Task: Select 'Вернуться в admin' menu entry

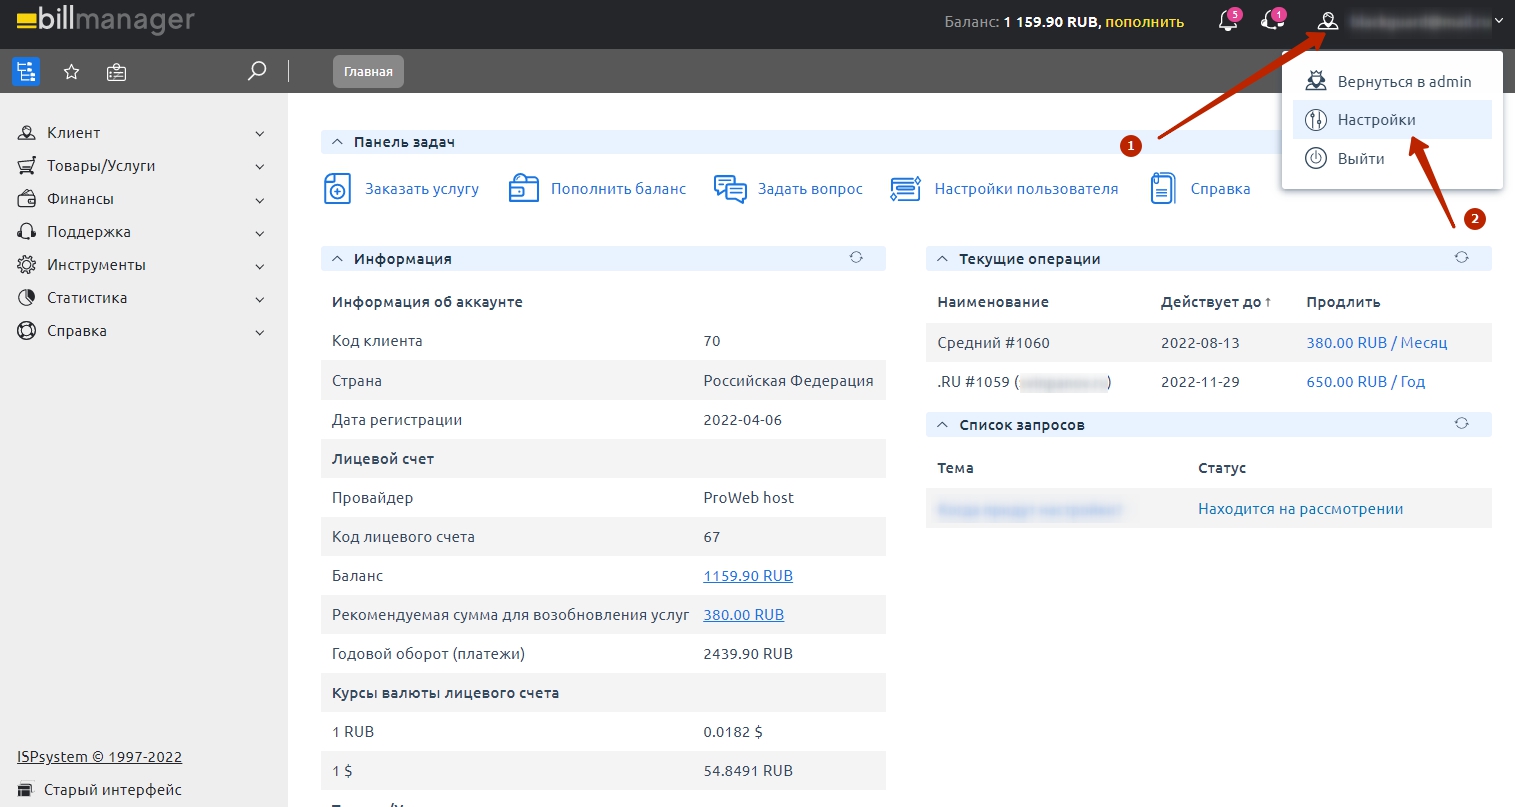Action: (1392, 82)
